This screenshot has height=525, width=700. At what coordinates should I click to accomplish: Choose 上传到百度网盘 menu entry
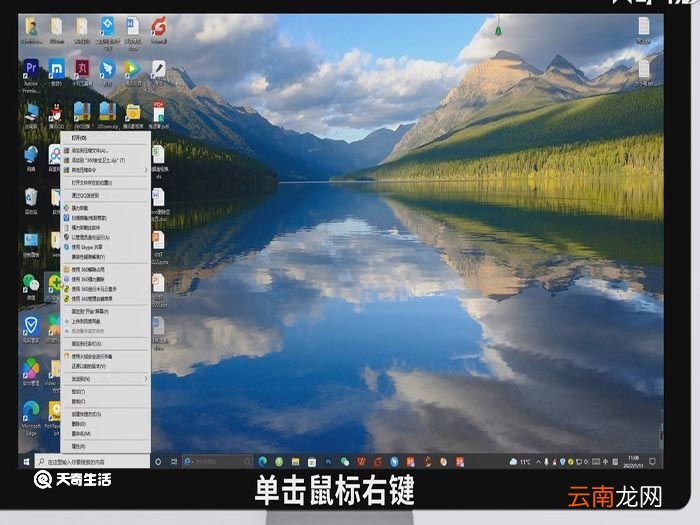[x=106, y=321]
